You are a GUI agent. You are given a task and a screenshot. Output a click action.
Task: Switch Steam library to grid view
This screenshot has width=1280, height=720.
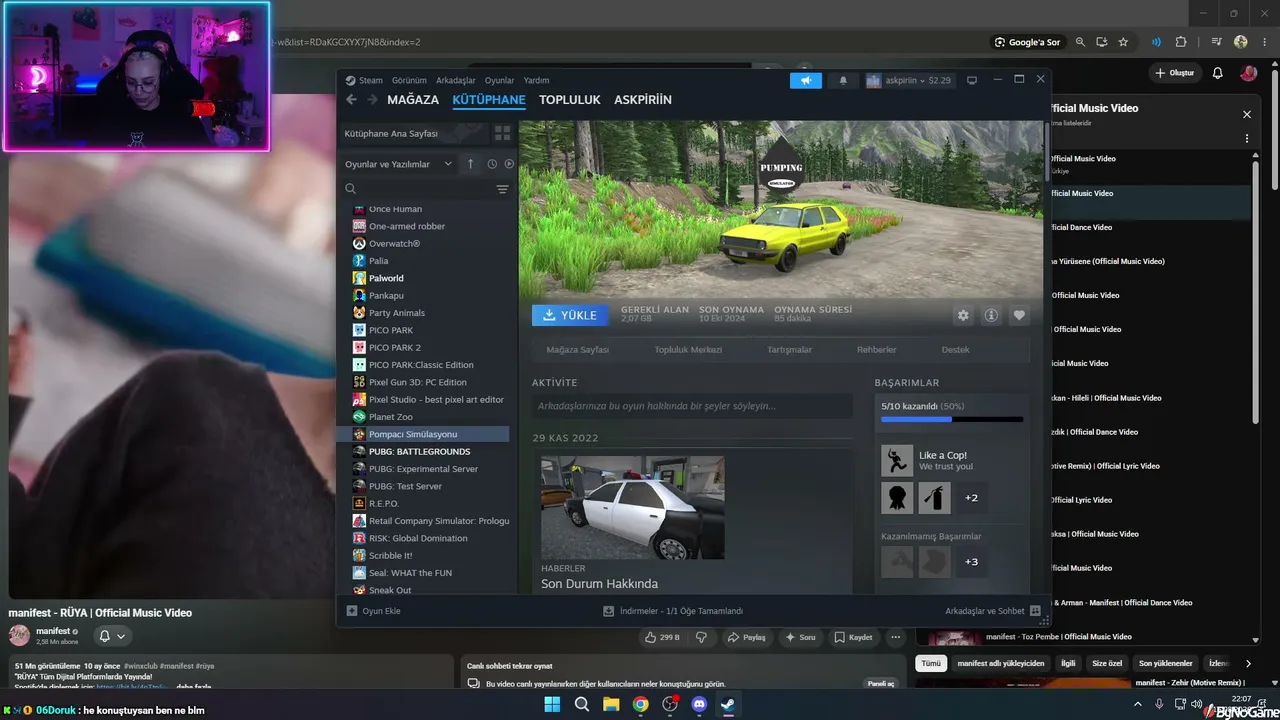(502, 133)
